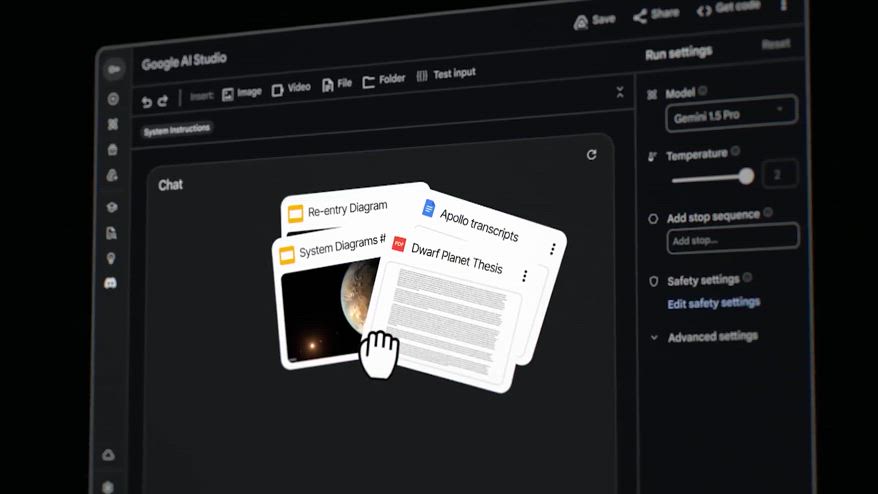Click the circular plus icon in sidebar
Viewport: 878px width, 494px height.
[x=113, y=99]
